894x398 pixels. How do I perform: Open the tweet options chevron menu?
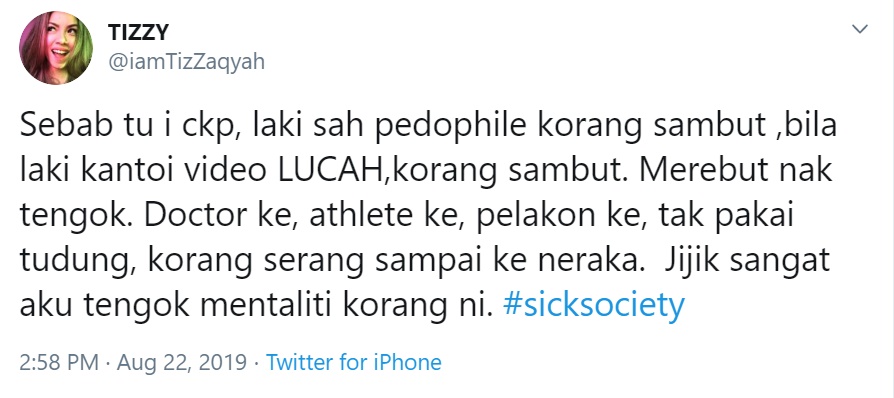coord(859,29)
